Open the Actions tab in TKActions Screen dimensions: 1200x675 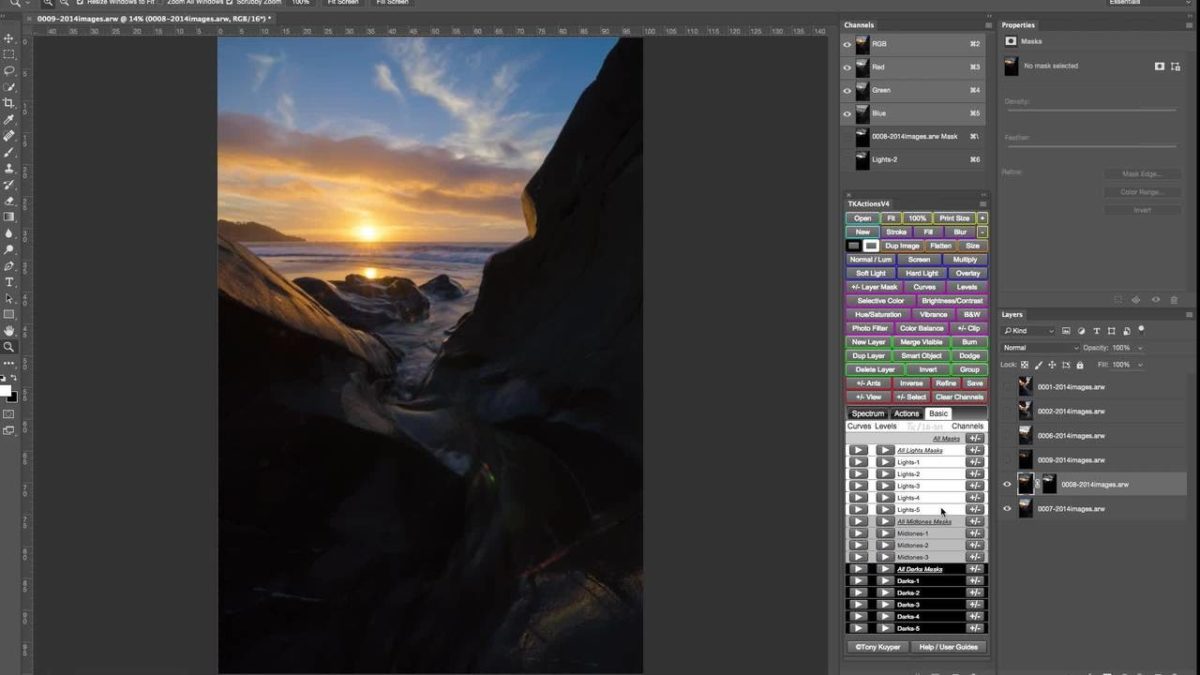click(x=906, y=414)
